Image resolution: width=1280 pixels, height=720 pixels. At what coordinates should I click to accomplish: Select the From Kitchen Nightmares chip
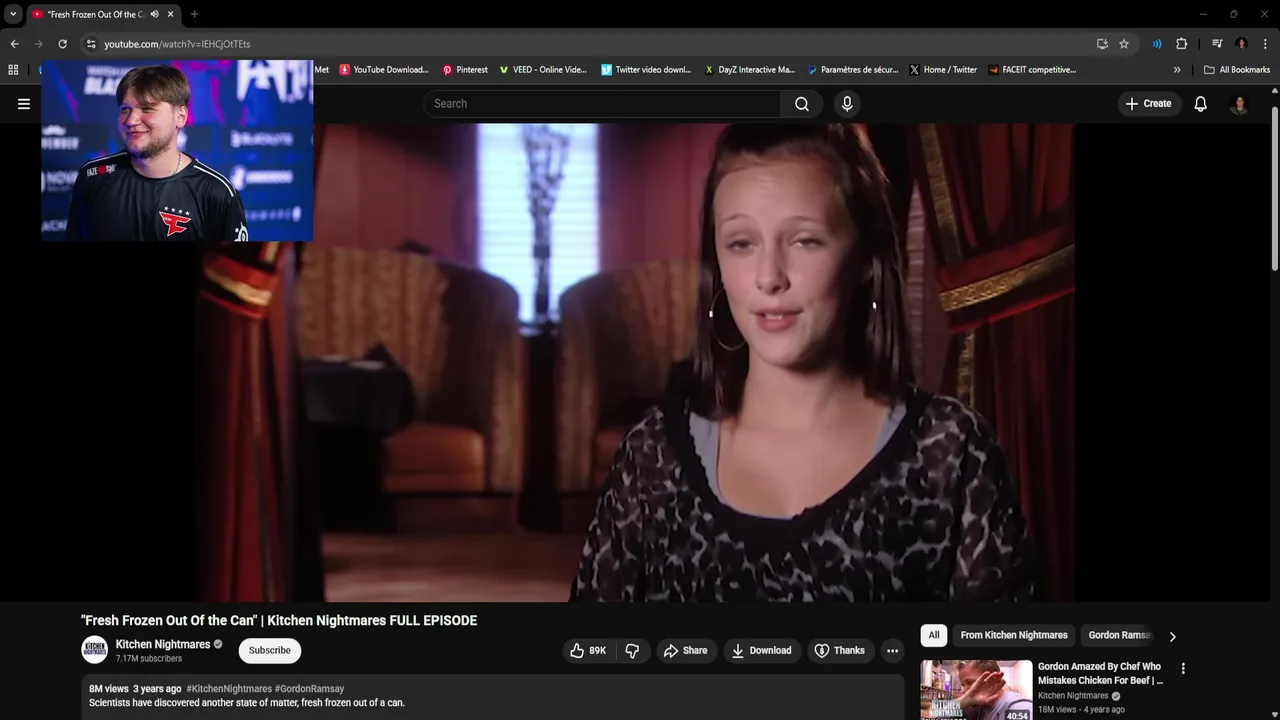[1013, 635]
